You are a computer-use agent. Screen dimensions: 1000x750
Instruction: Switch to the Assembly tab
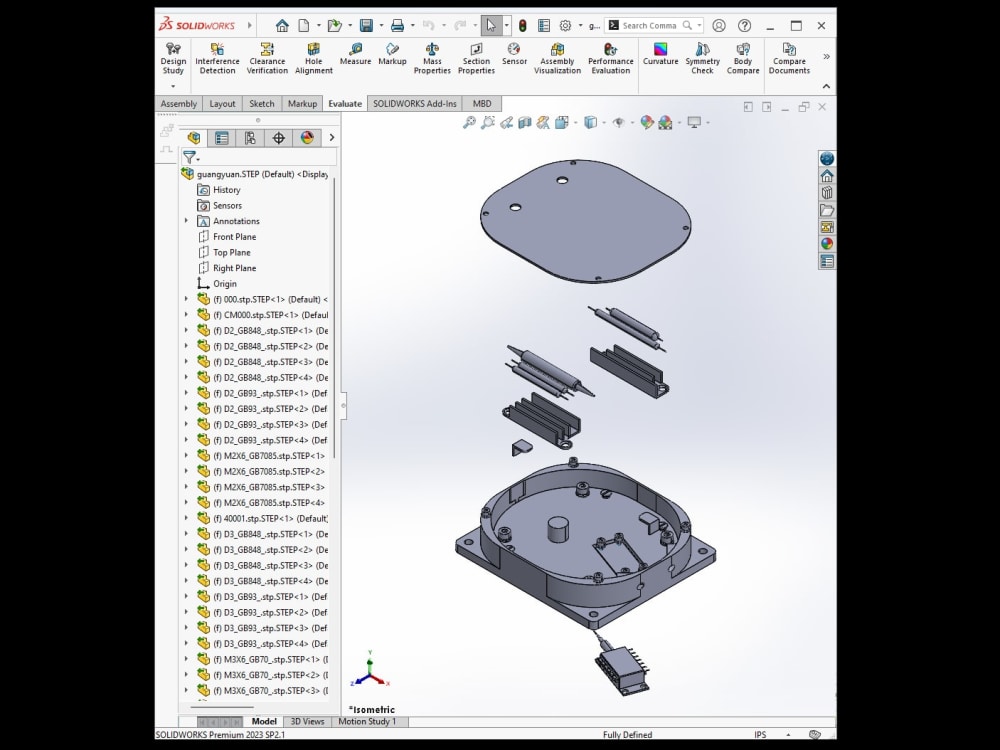pos(179,103)
